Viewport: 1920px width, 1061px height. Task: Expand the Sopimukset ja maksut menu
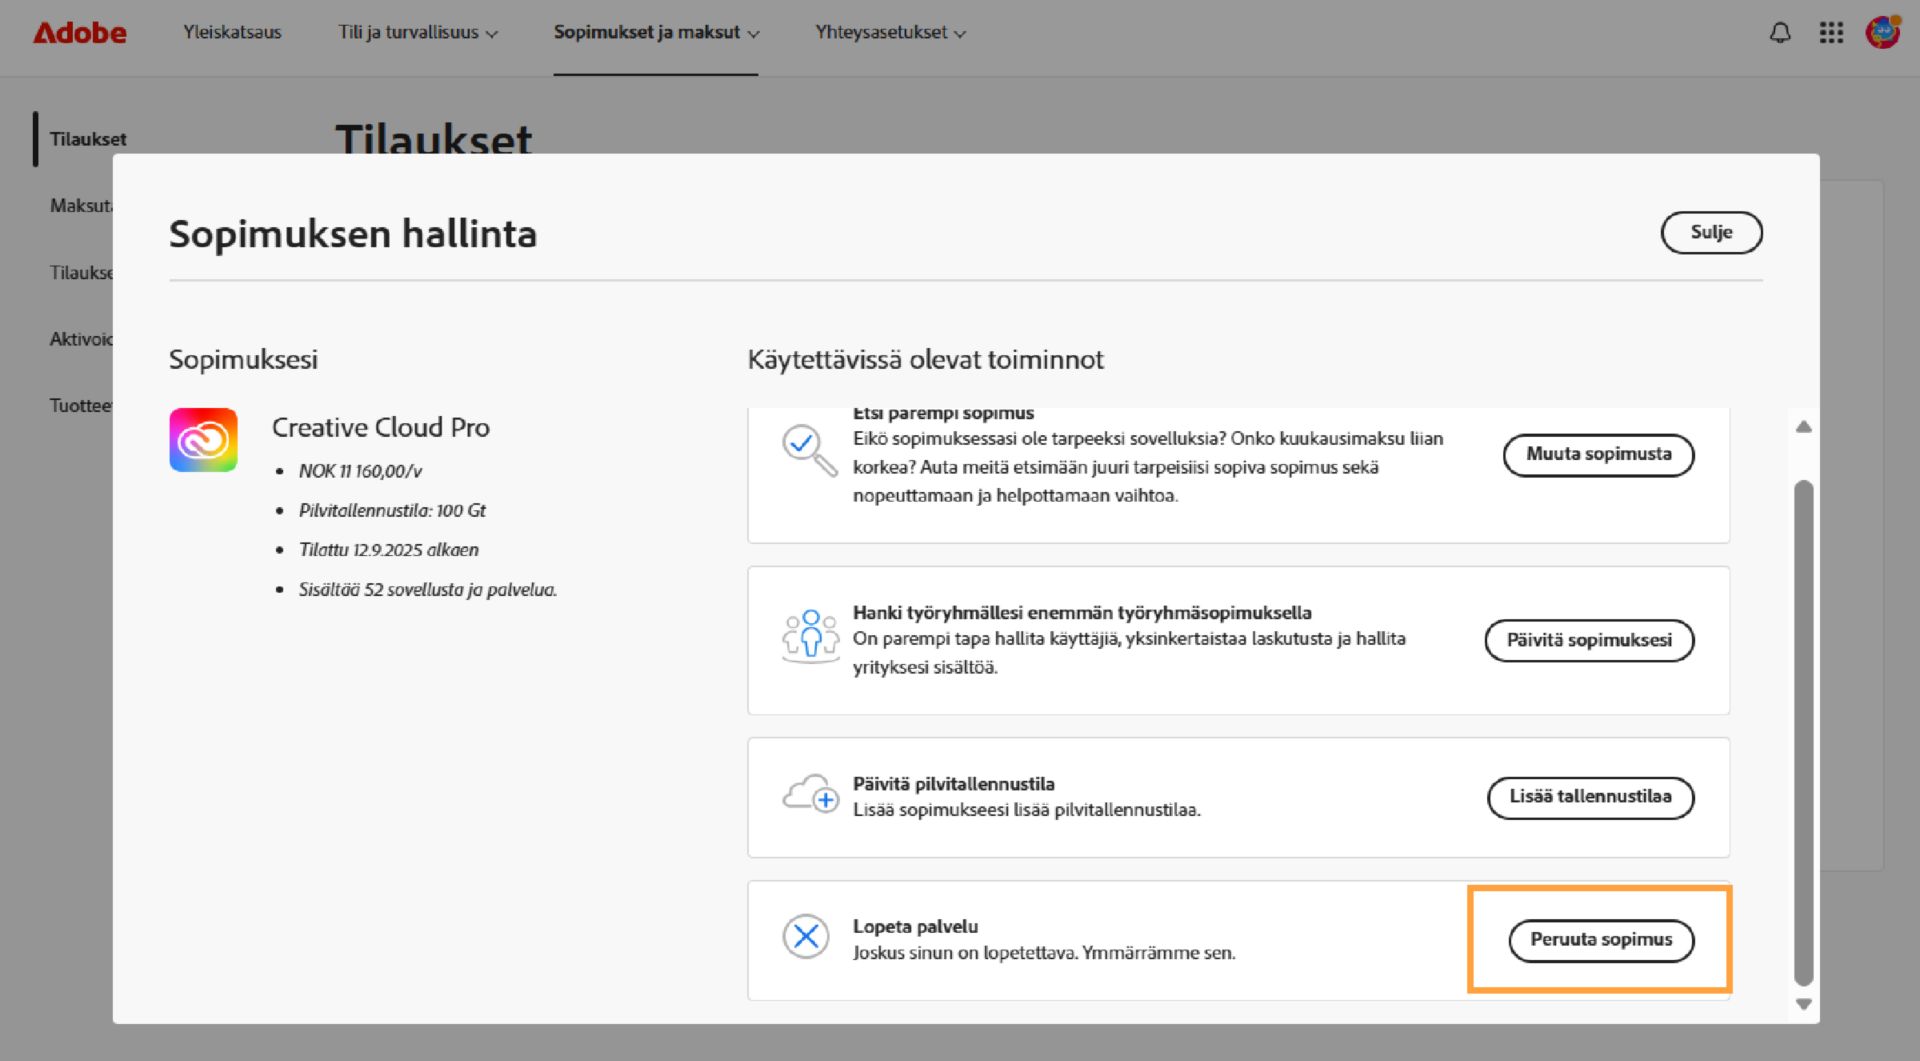point(655,32)
